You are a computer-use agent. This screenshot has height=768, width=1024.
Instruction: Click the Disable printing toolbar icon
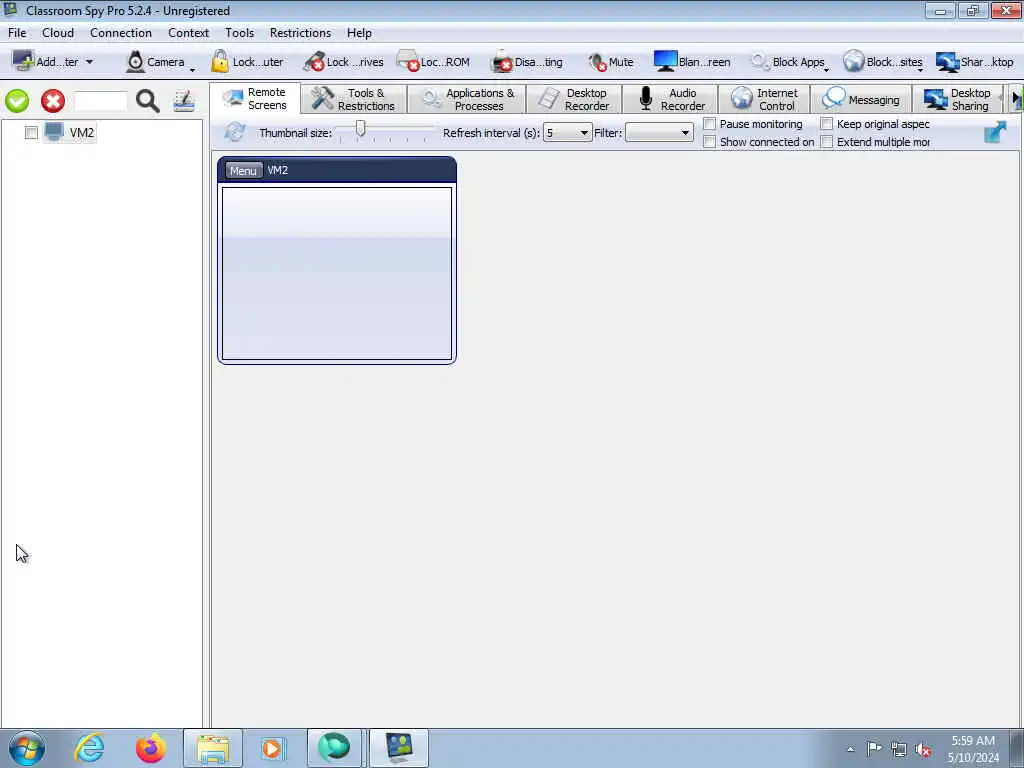502,61
